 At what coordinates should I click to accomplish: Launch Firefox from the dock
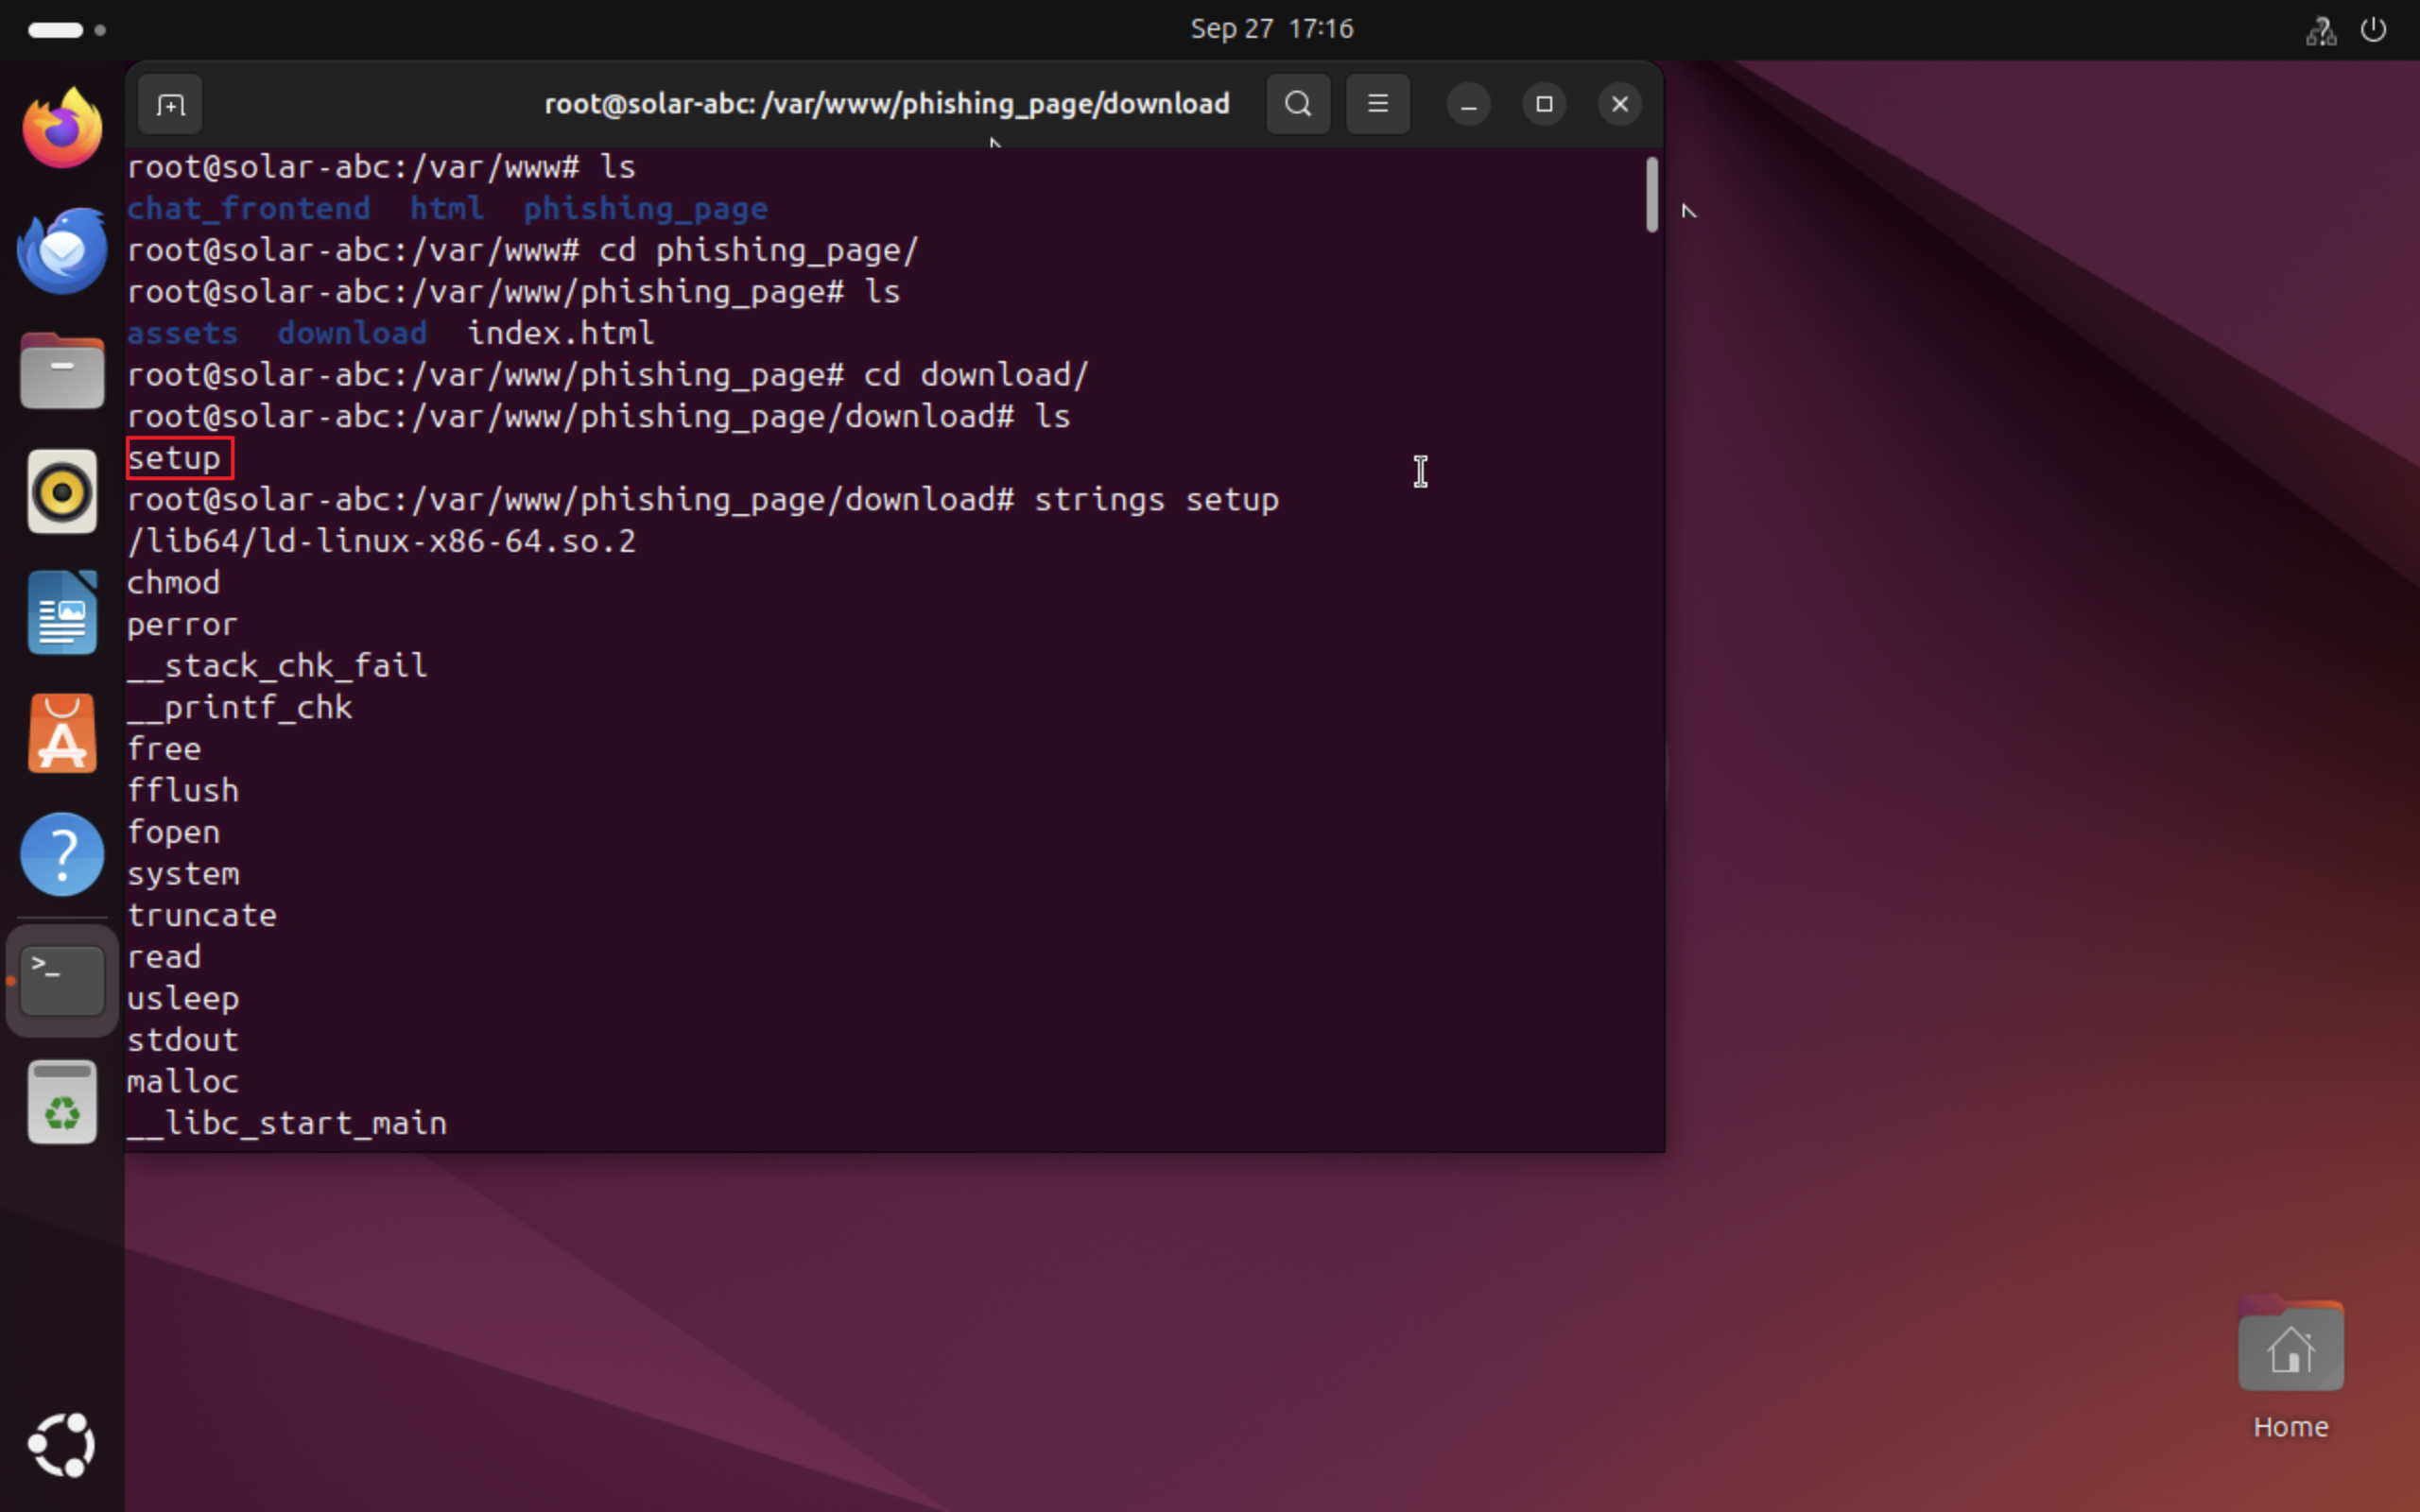[x=62, y=128]
